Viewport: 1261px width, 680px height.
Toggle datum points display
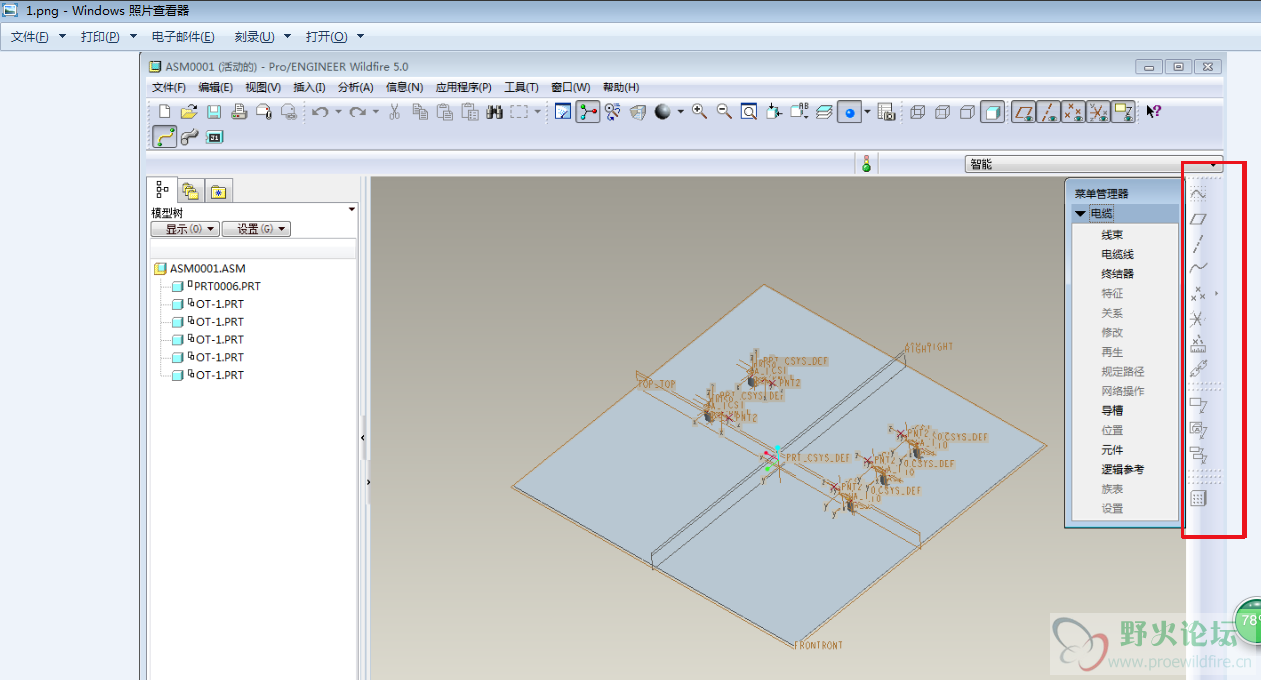coord(1074,112)
